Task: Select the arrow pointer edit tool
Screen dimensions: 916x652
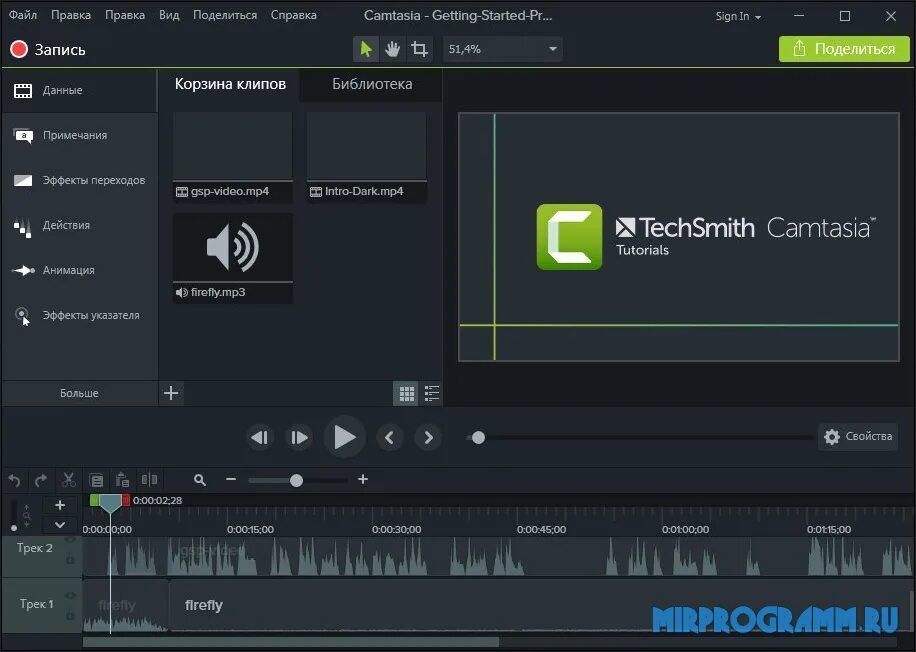Action: [x=366, y=49]
